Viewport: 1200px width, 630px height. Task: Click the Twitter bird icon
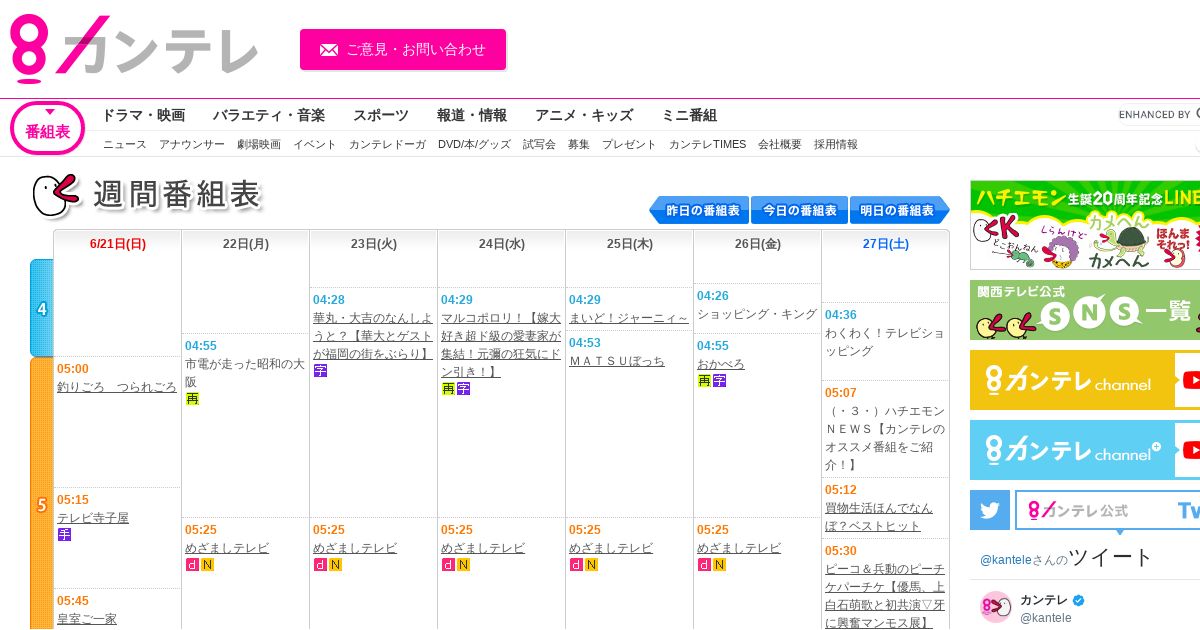point(990,510)
